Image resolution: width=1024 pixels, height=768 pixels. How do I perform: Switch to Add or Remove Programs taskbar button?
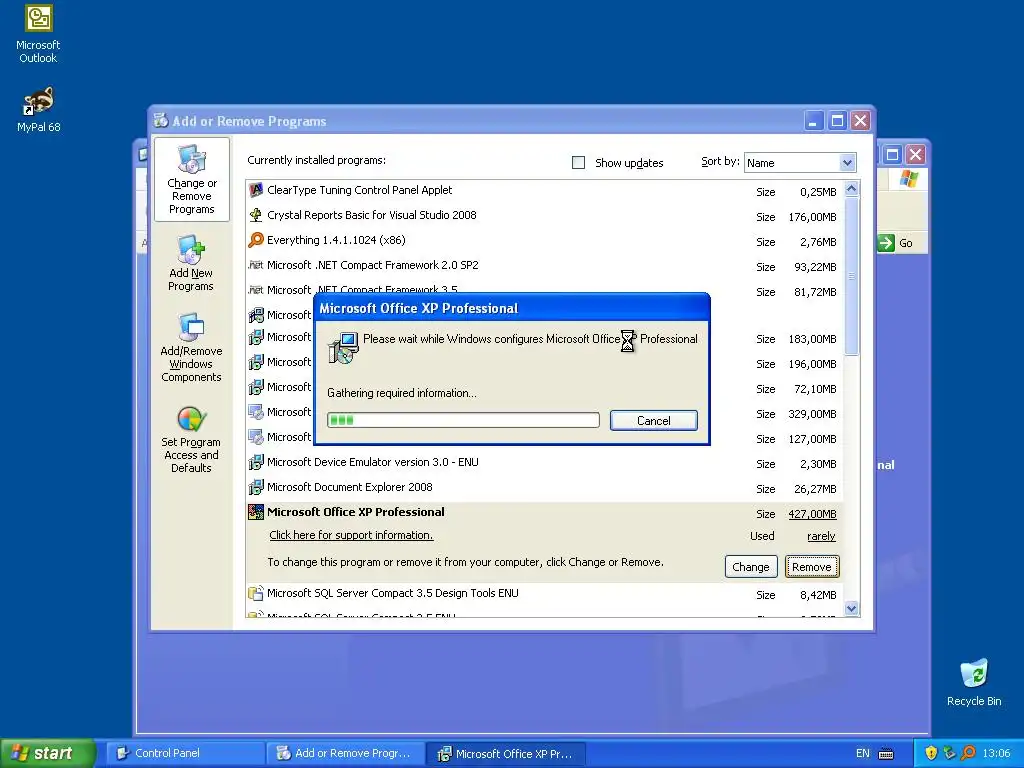point(345,753)
